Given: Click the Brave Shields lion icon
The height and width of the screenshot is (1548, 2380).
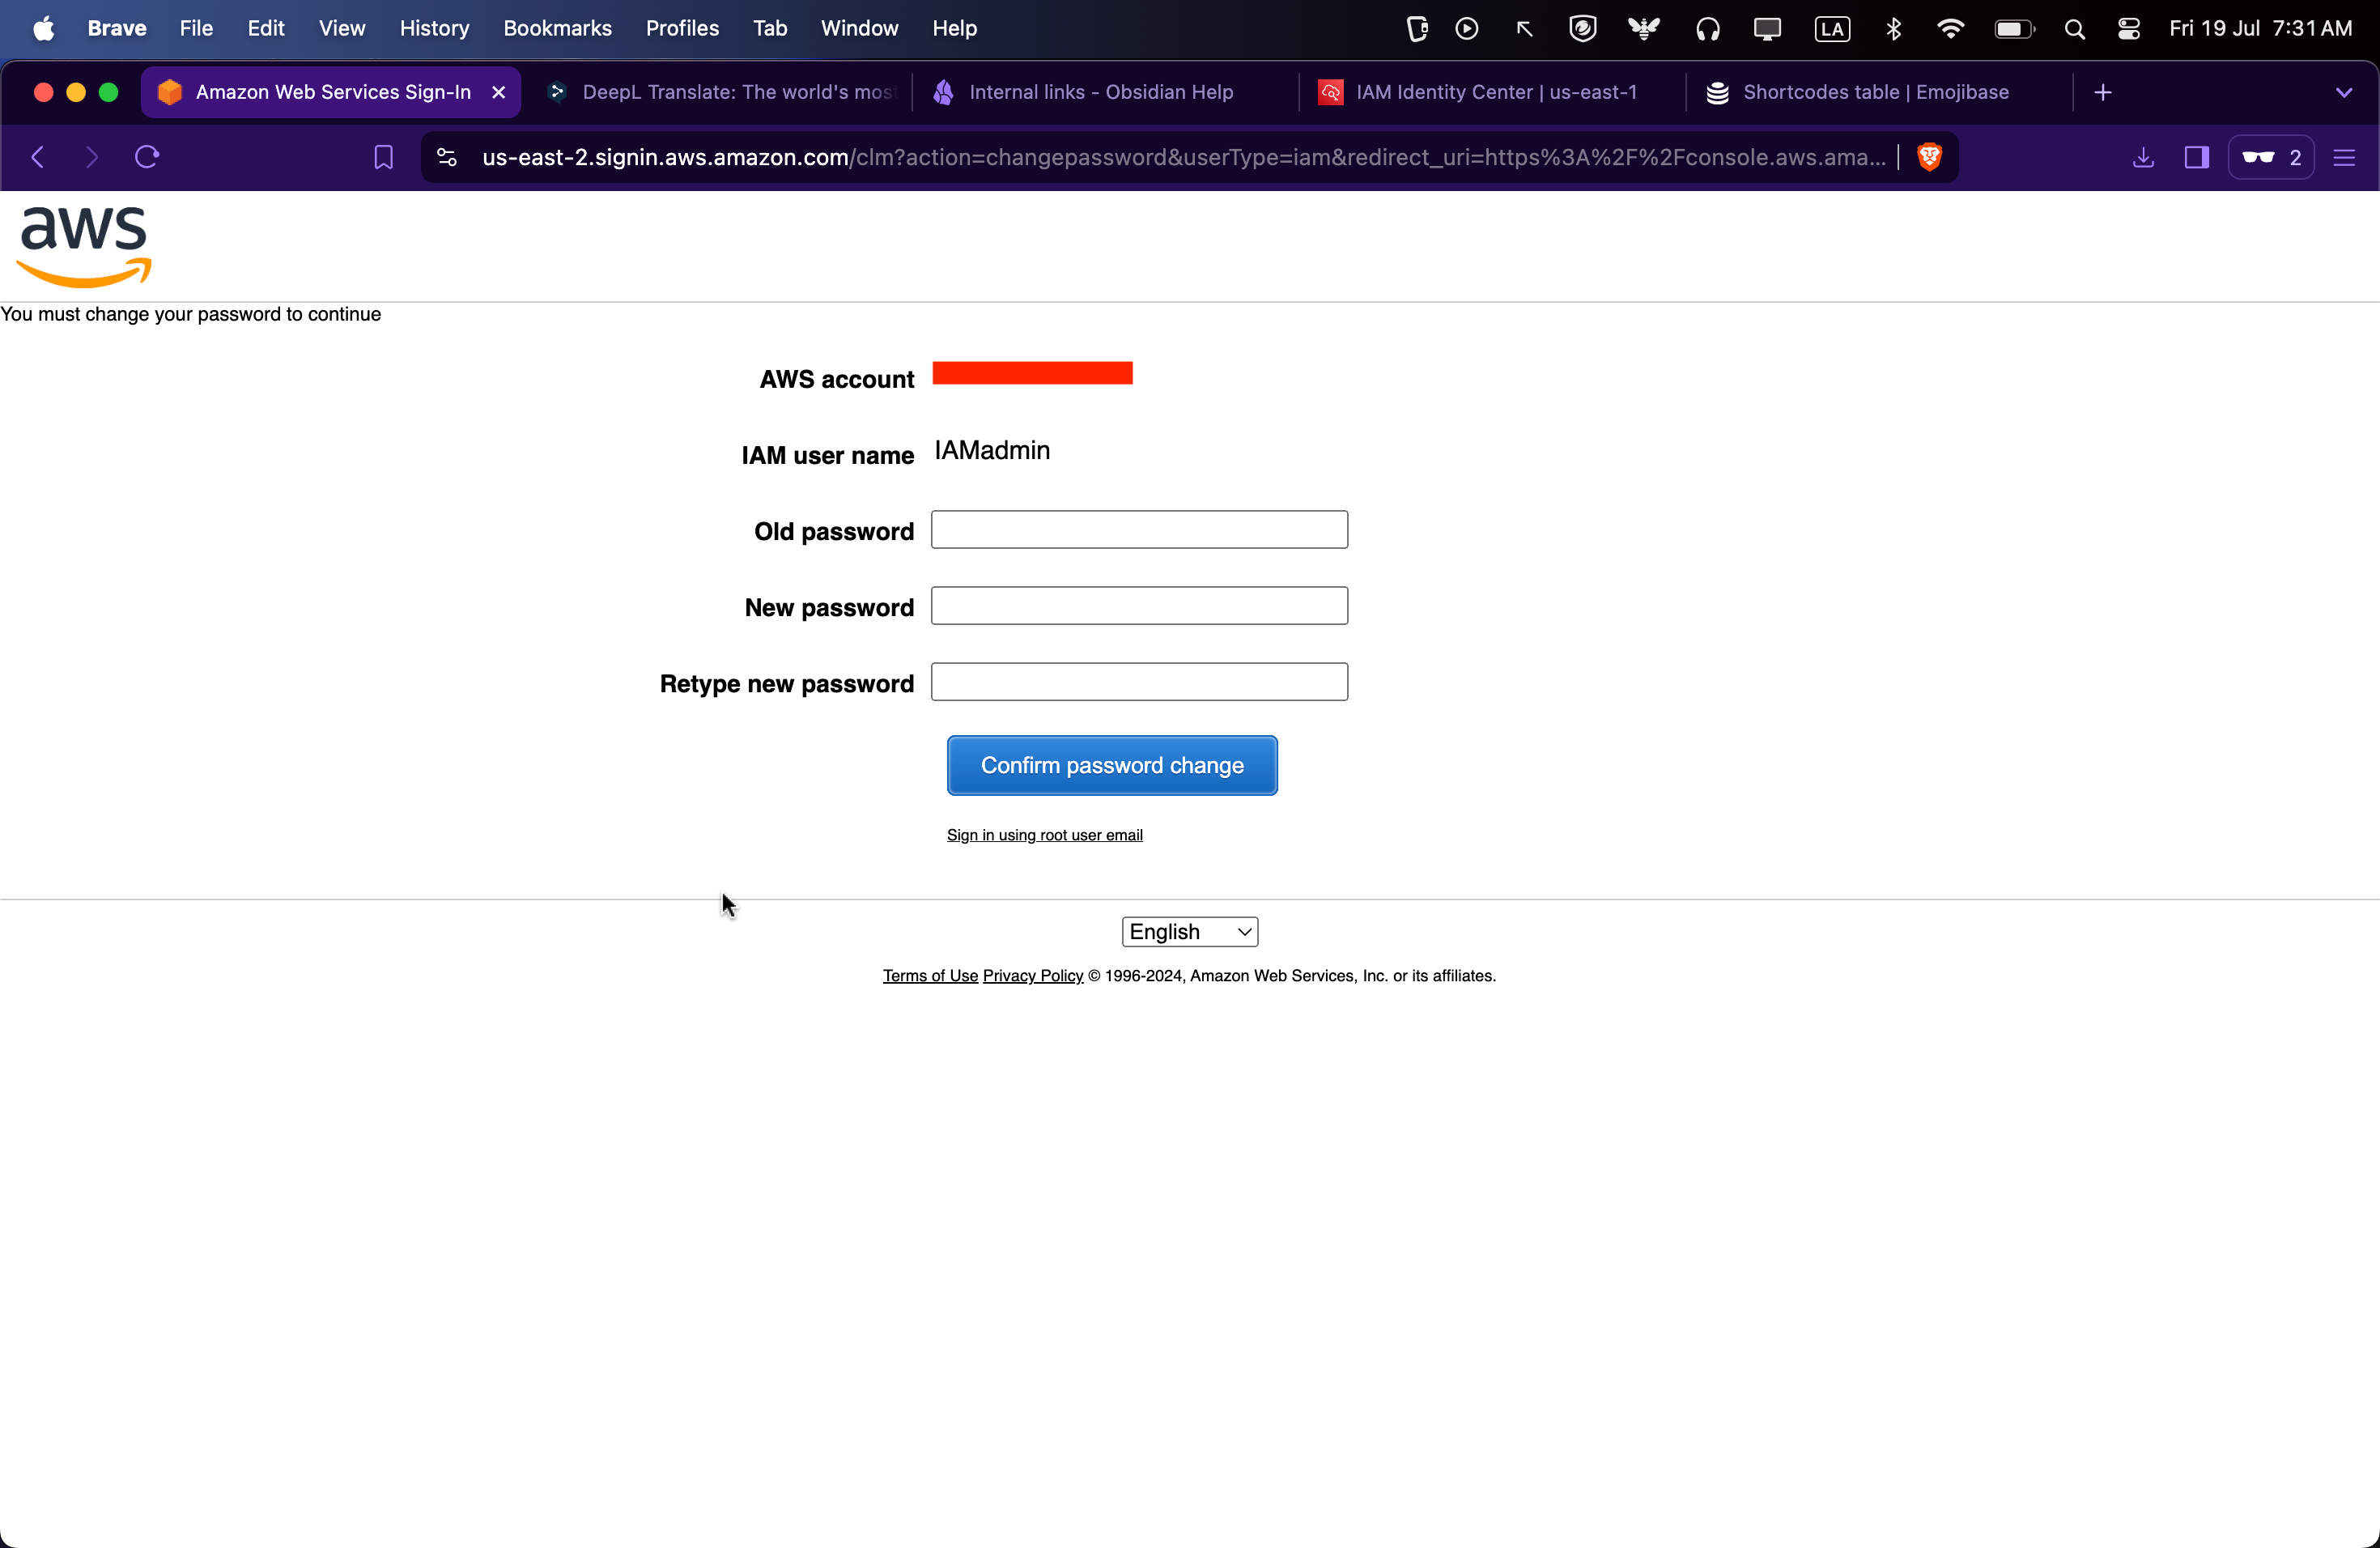Looking at the screenshot, I should pyautogui.click(x=1929, y=157).
